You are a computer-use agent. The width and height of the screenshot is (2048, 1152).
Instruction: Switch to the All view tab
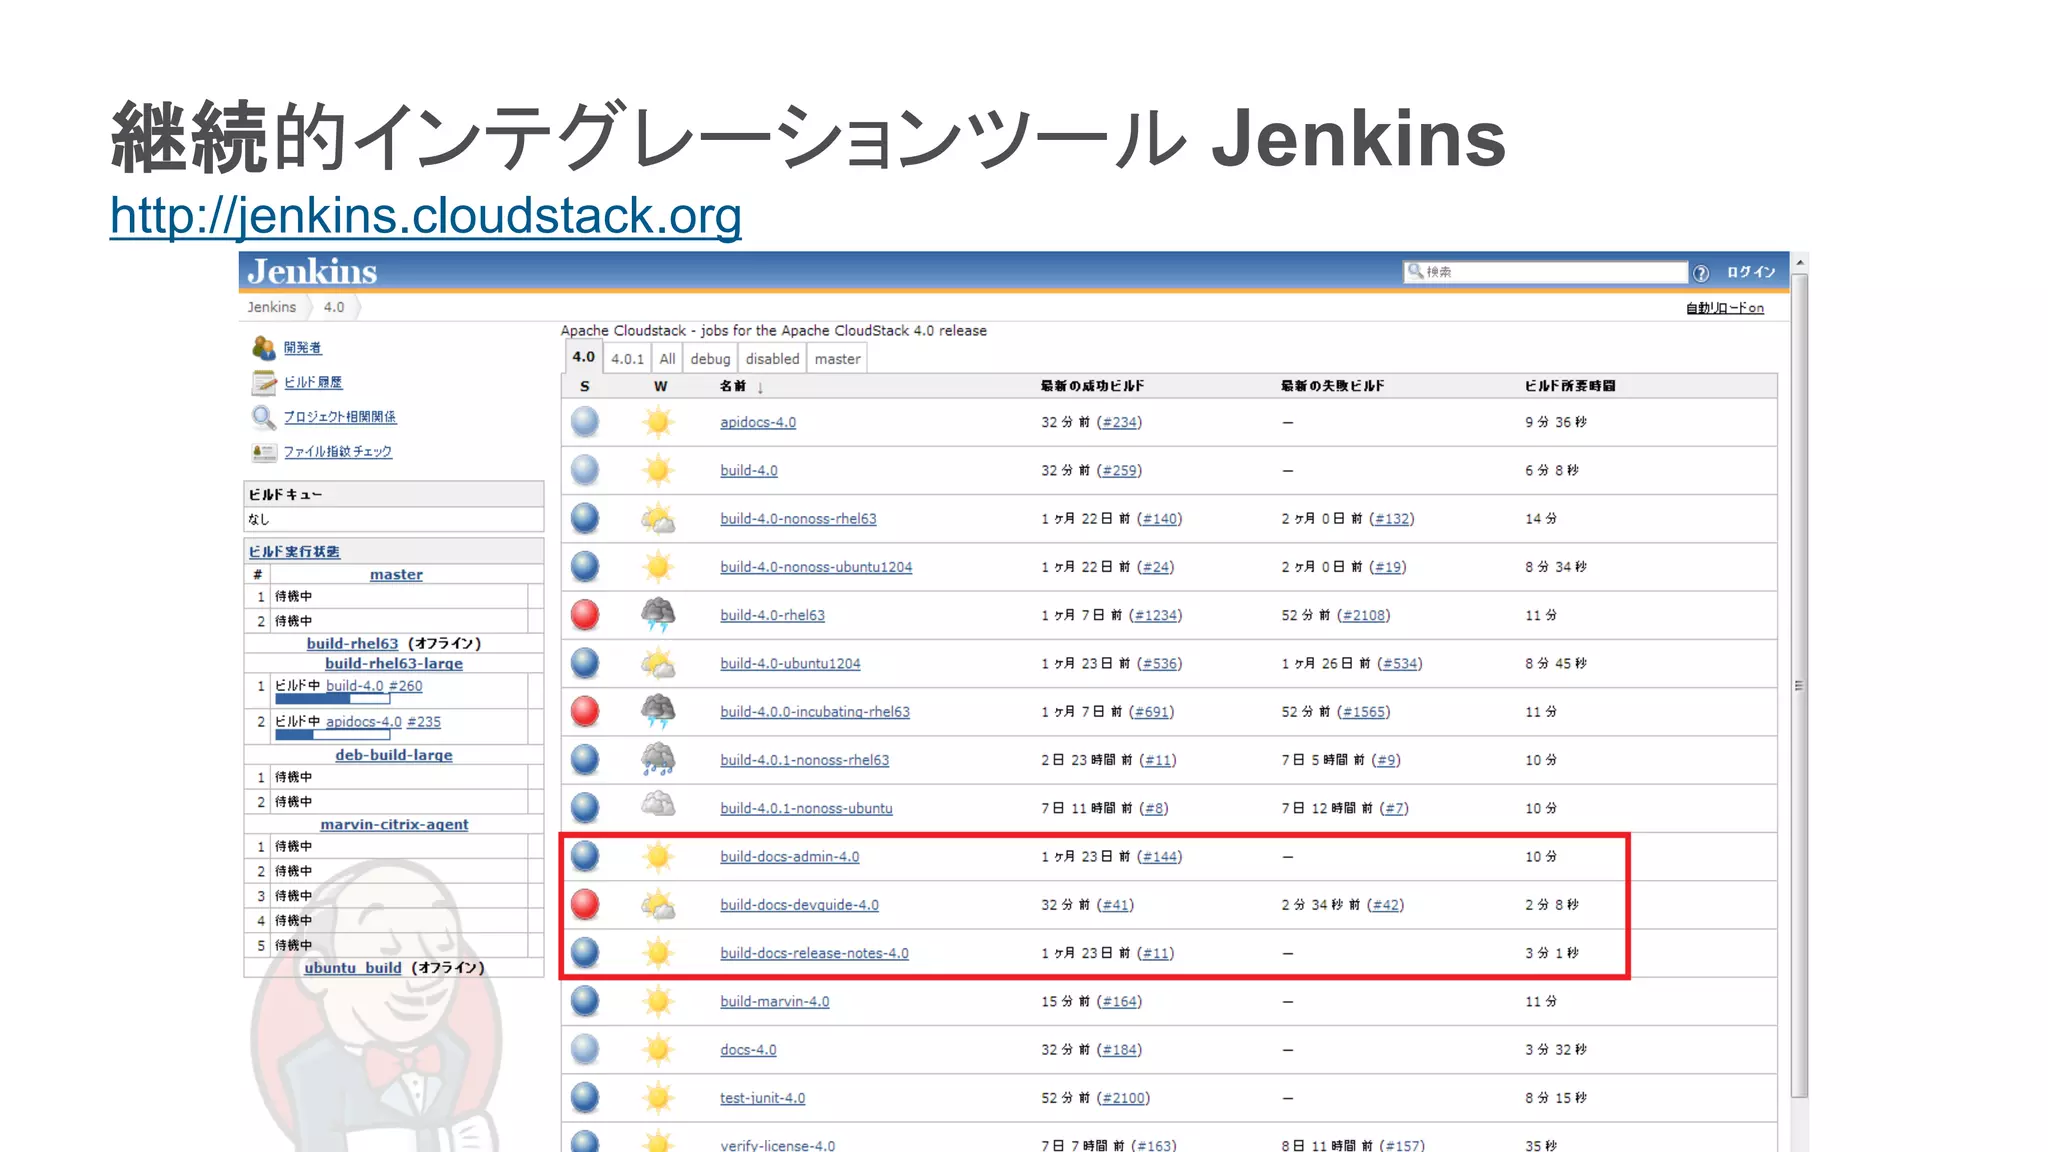667,359
